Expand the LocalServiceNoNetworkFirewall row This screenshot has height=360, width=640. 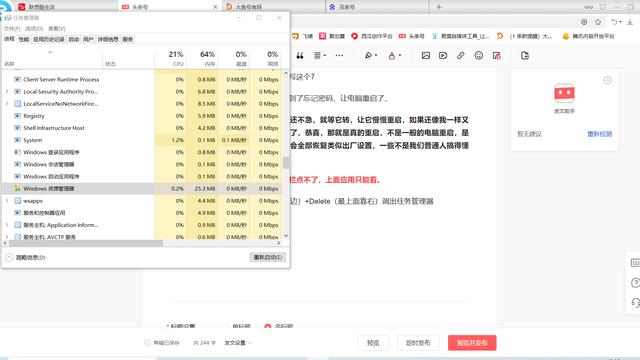7,104
